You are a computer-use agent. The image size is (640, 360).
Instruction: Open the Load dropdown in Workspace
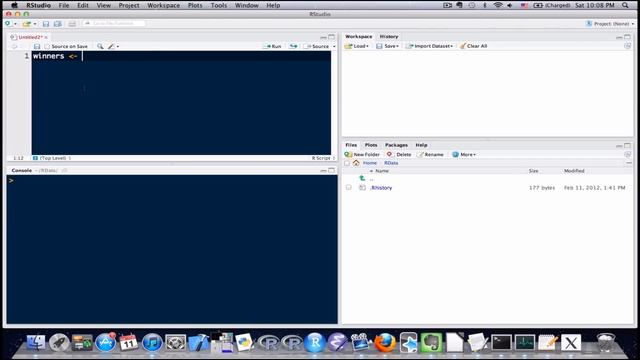pyautogui.click(x=356, y=46)
